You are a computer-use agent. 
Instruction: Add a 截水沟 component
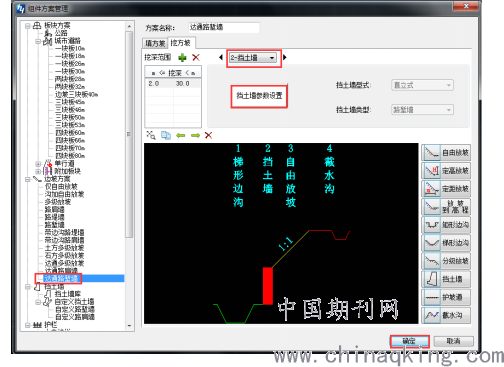[x=446, y=315]
